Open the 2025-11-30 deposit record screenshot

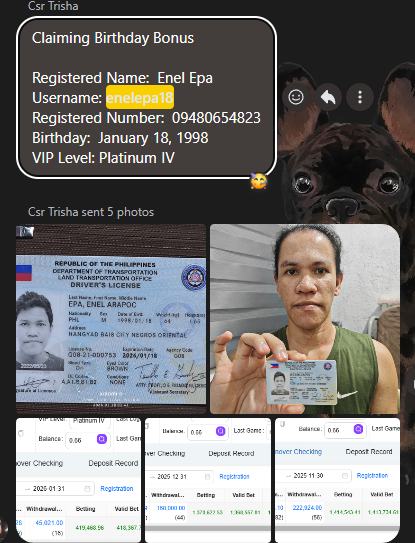[x=337, y=480]
